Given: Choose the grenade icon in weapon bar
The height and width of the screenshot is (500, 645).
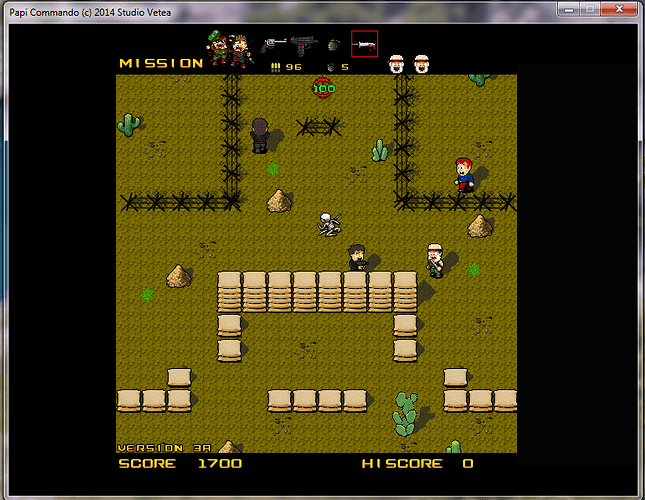Looking at the screenshot, I should [x=333, y=46].
